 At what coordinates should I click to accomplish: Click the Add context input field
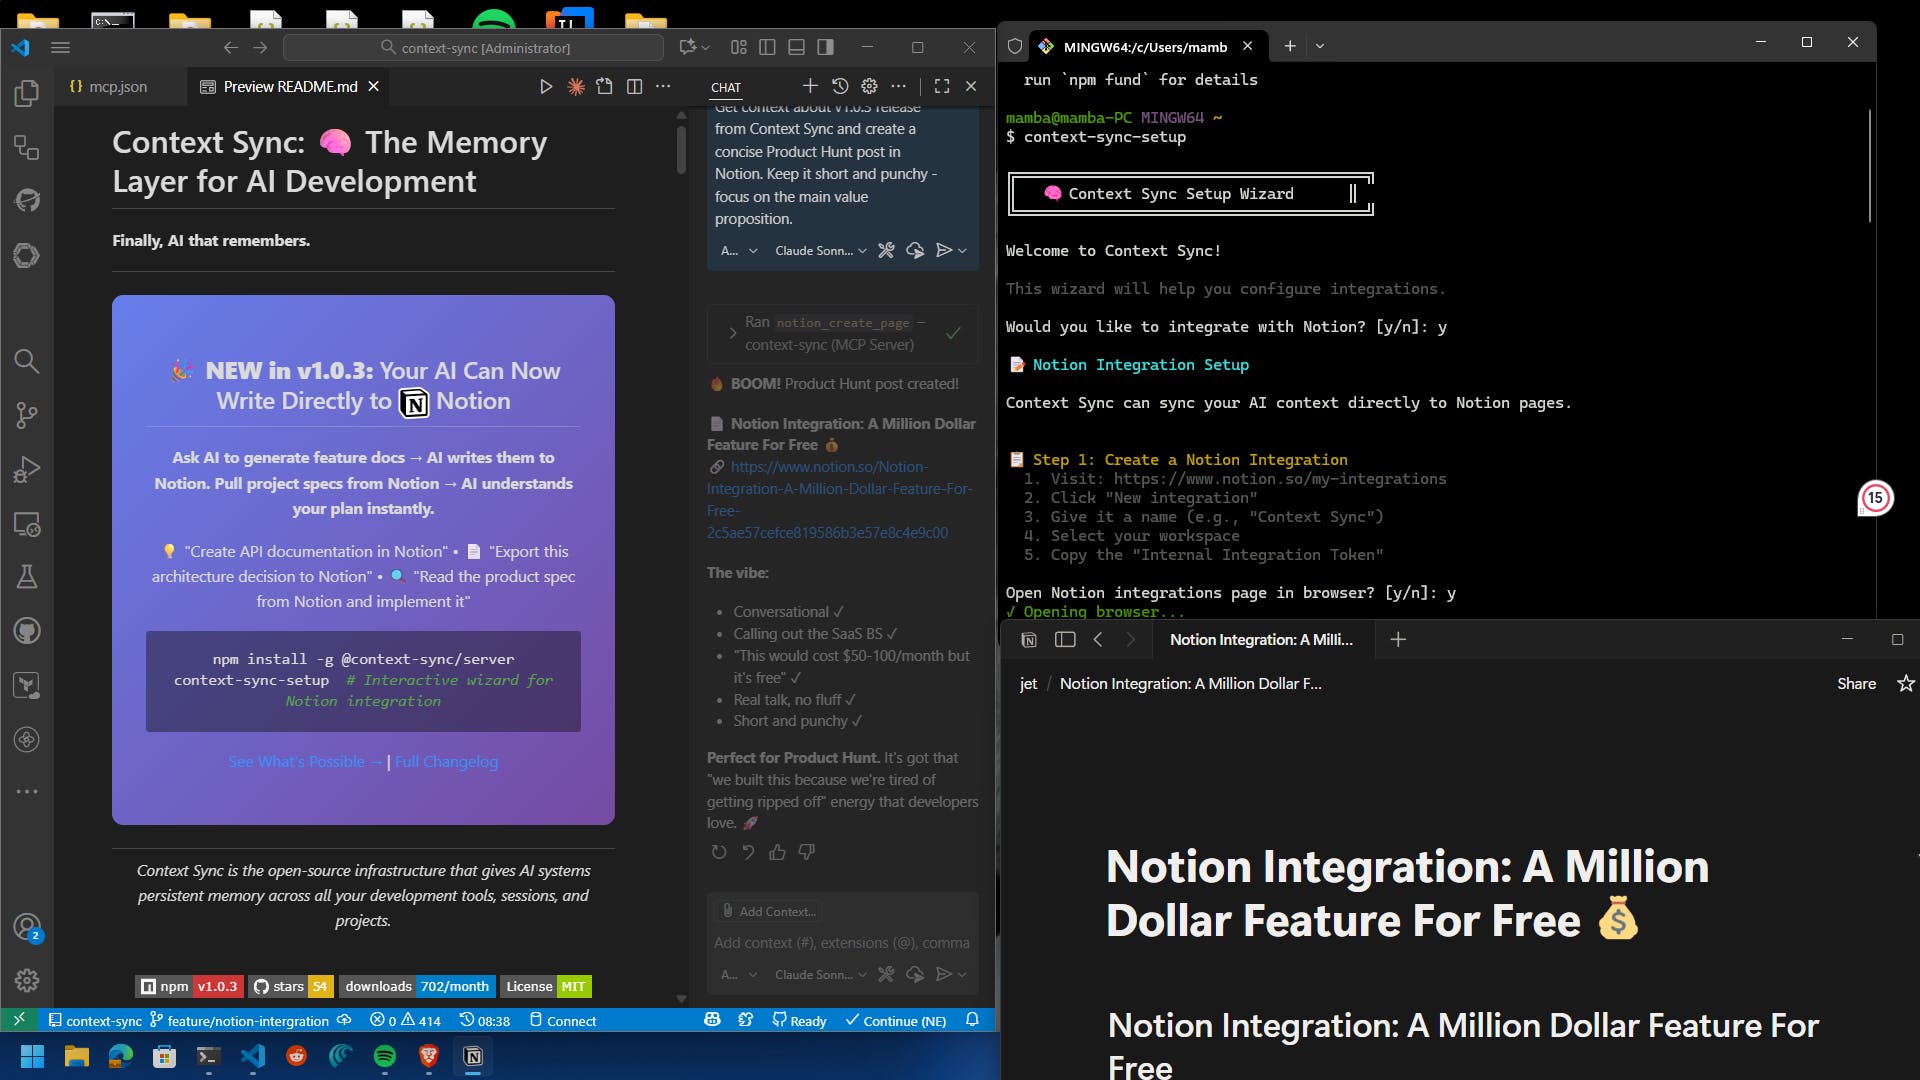coord(840,943)
